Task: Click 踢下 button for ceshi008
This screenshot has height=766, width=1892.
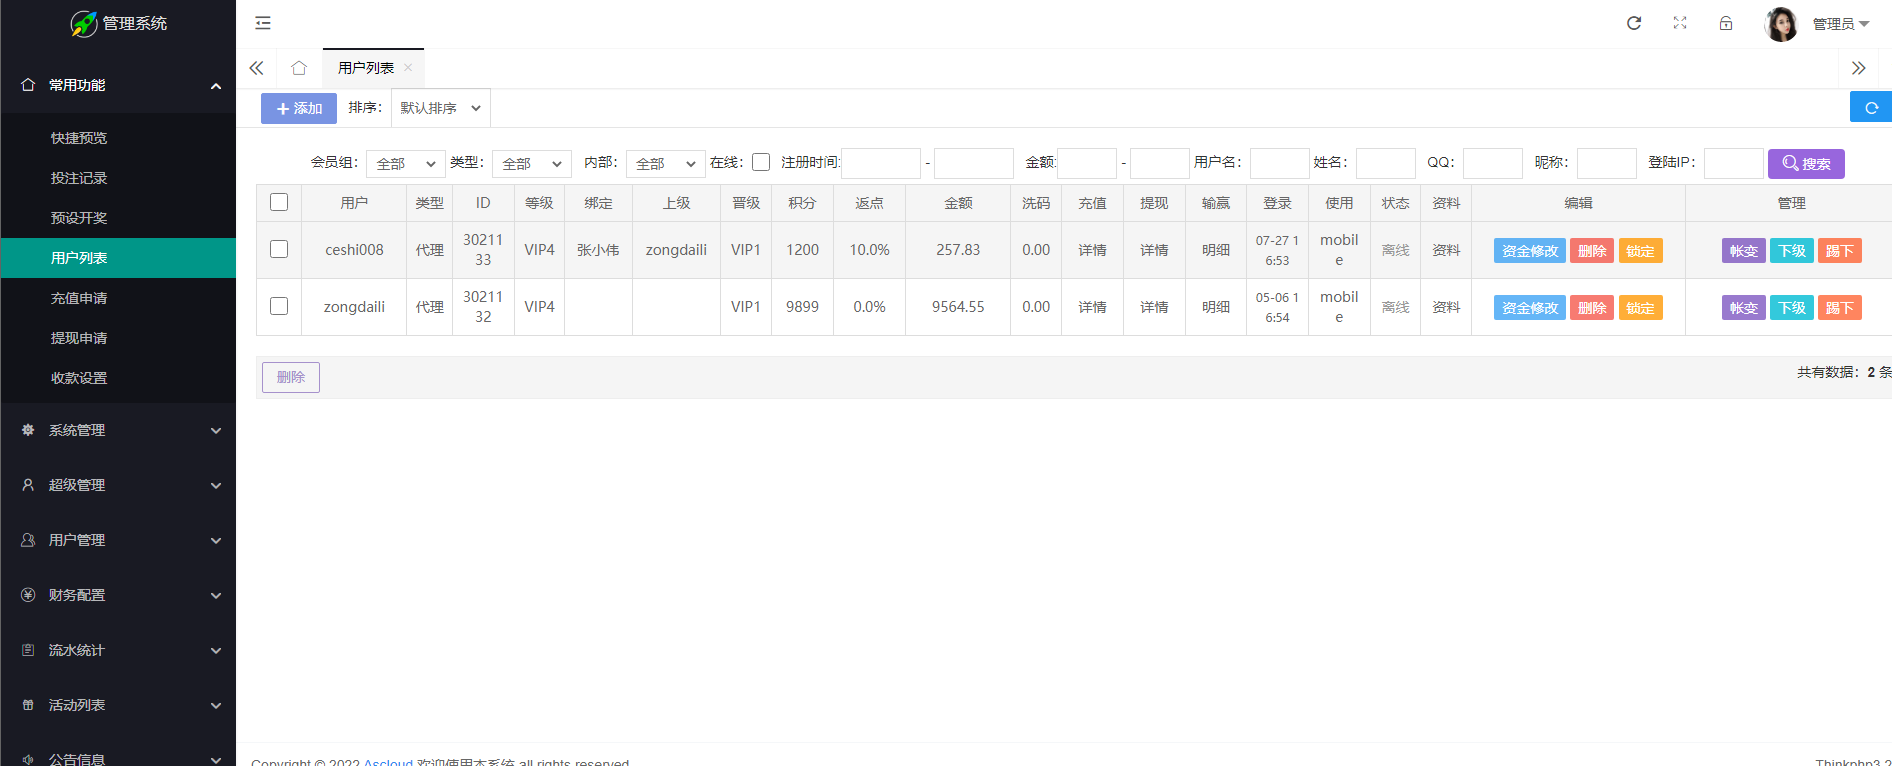Action: click(1840, 251)
